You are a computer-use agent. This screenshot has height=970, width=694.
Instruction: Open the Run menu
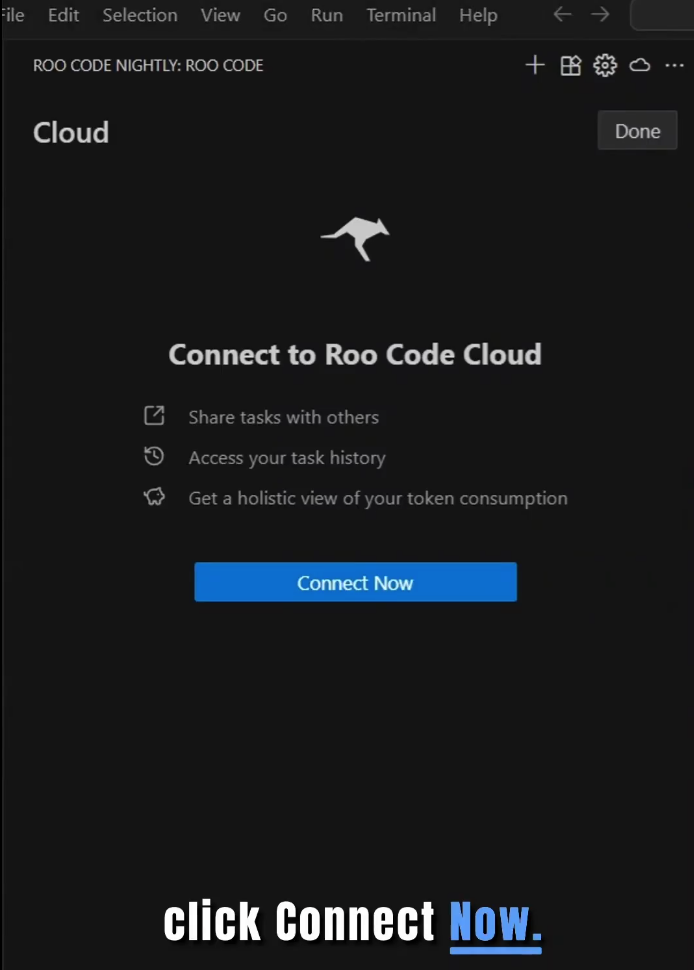pos(327,15)
